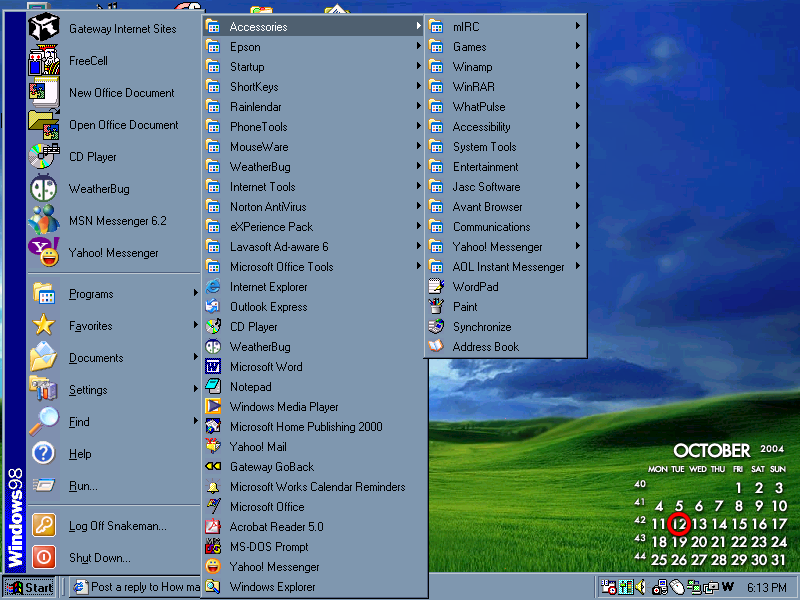Open Microsoft Word via its W icon
The width and height of the screenshot is (800, 600).
tap(213, 366)
